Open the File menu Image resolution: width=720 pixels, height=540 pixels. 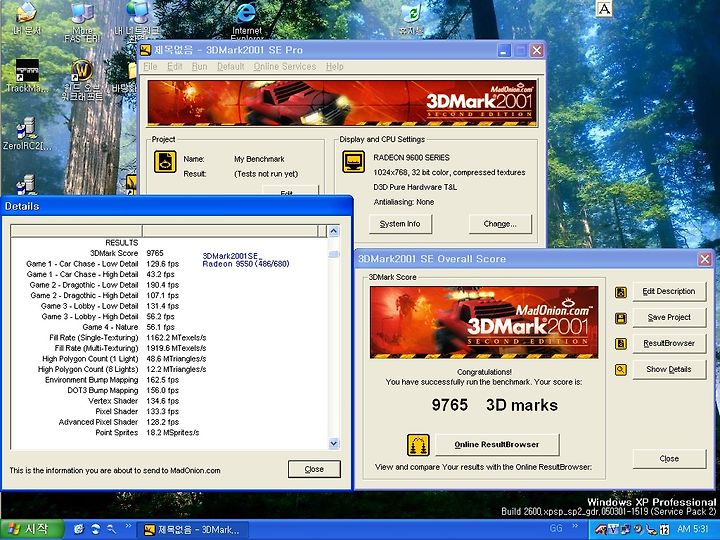150,67
